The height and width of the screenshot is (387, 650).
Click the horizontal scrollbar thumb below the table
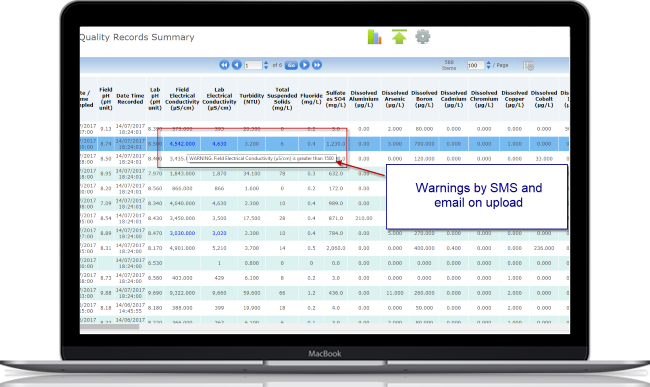(x=109, y=327)
